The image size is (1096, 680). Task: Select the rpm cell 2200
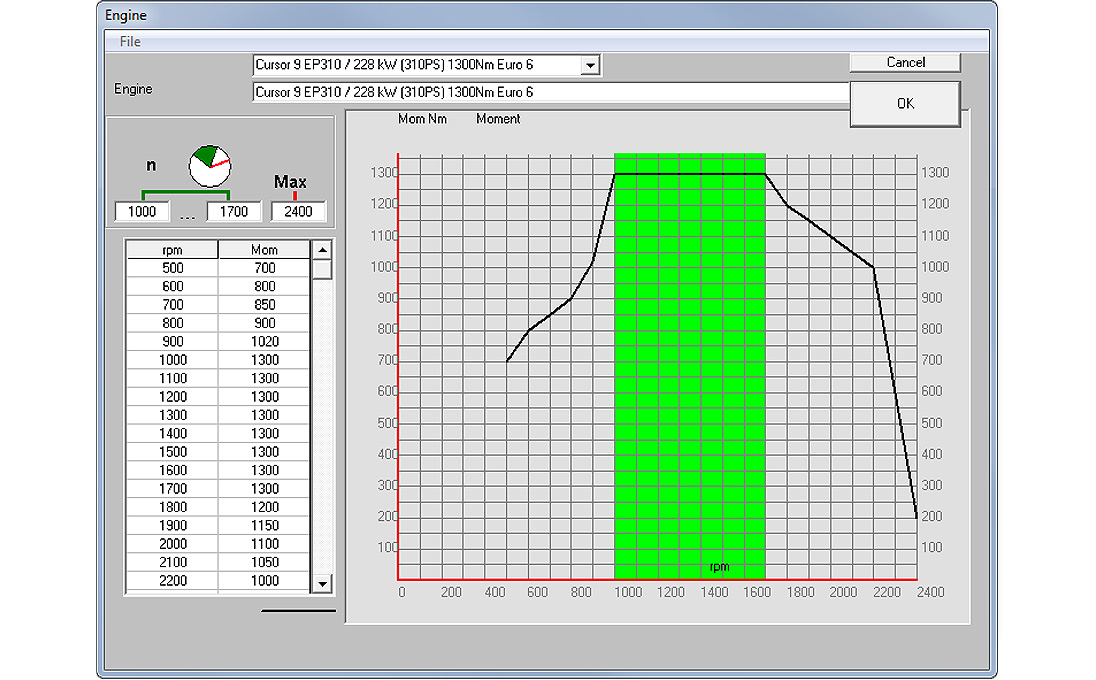[x=172, y=581]
